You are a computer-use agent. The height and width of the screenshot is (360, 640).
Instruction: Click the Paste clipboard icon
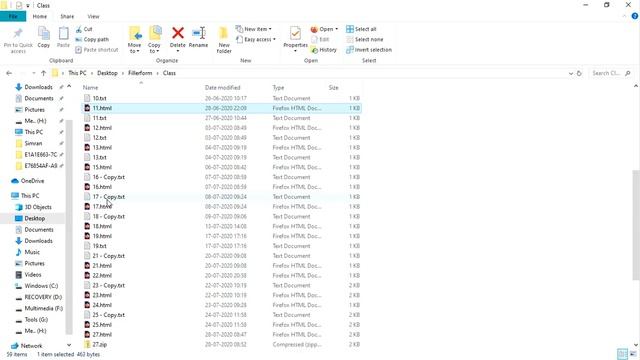point(63,33)
